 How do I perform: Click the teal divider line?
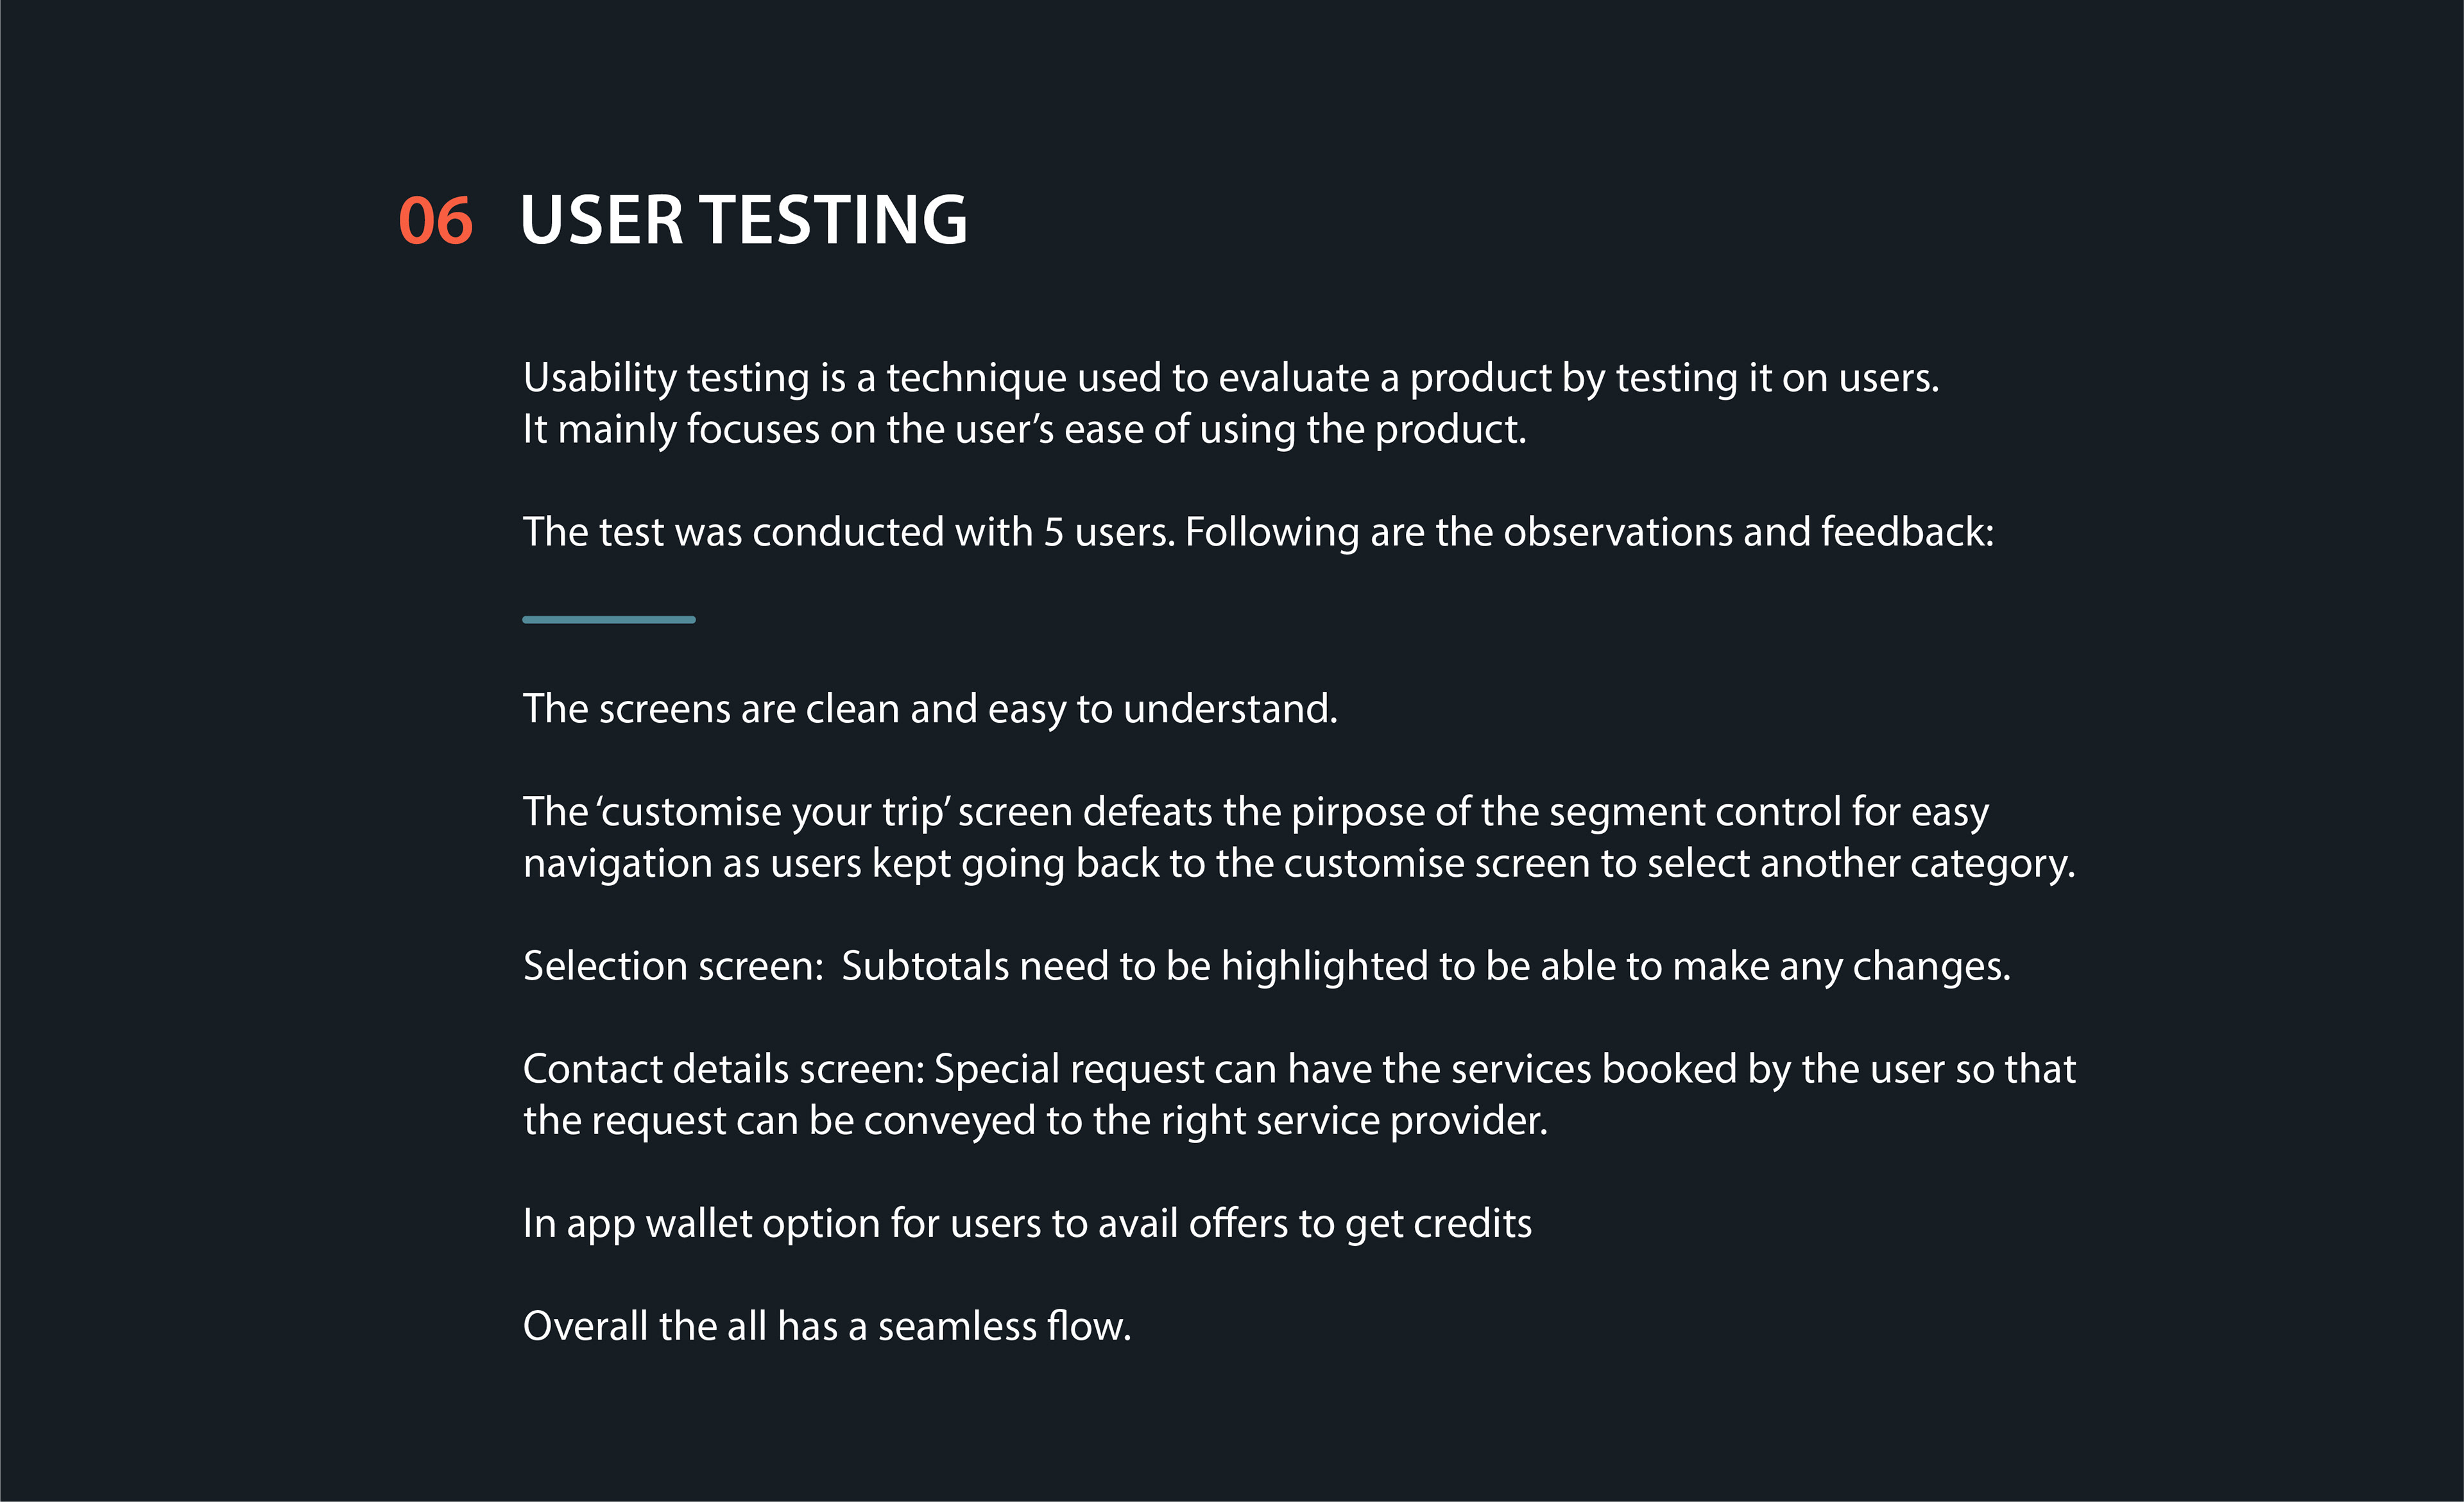pyautogui.click(x=609, y=620)
